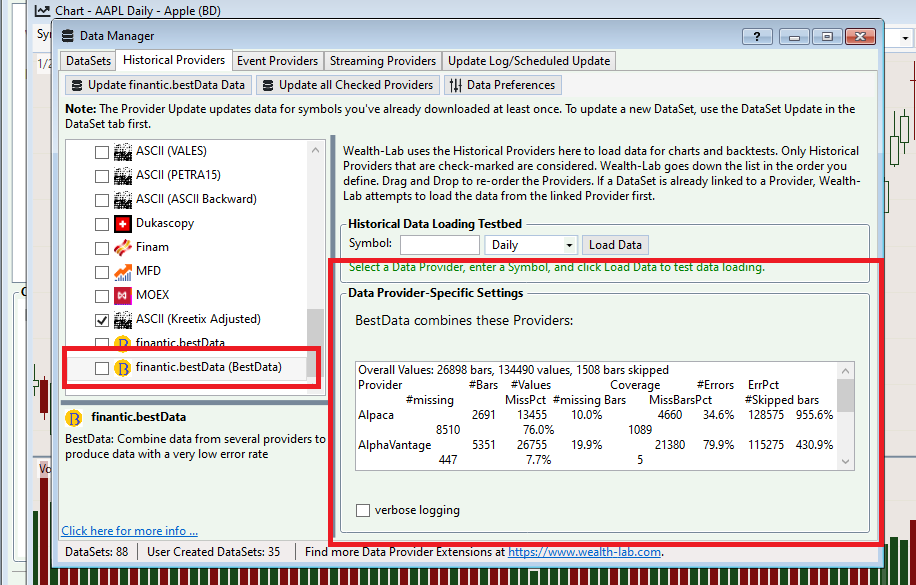Click the ASCII (Kreetix Adjusted) provider icon
916x585 pixels.
[x=123, y=319]
